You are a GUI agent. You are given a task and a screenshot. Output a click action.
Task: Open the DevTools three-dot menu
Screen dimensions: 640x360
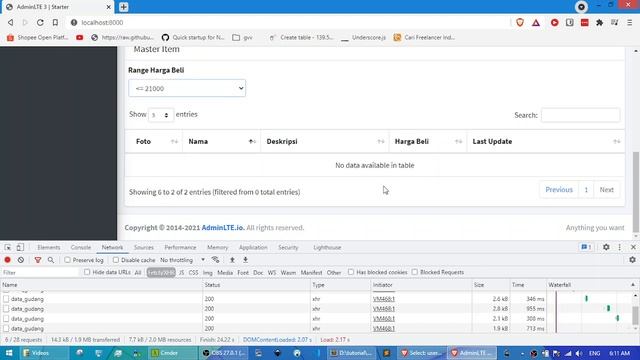(x=620, y=247)
